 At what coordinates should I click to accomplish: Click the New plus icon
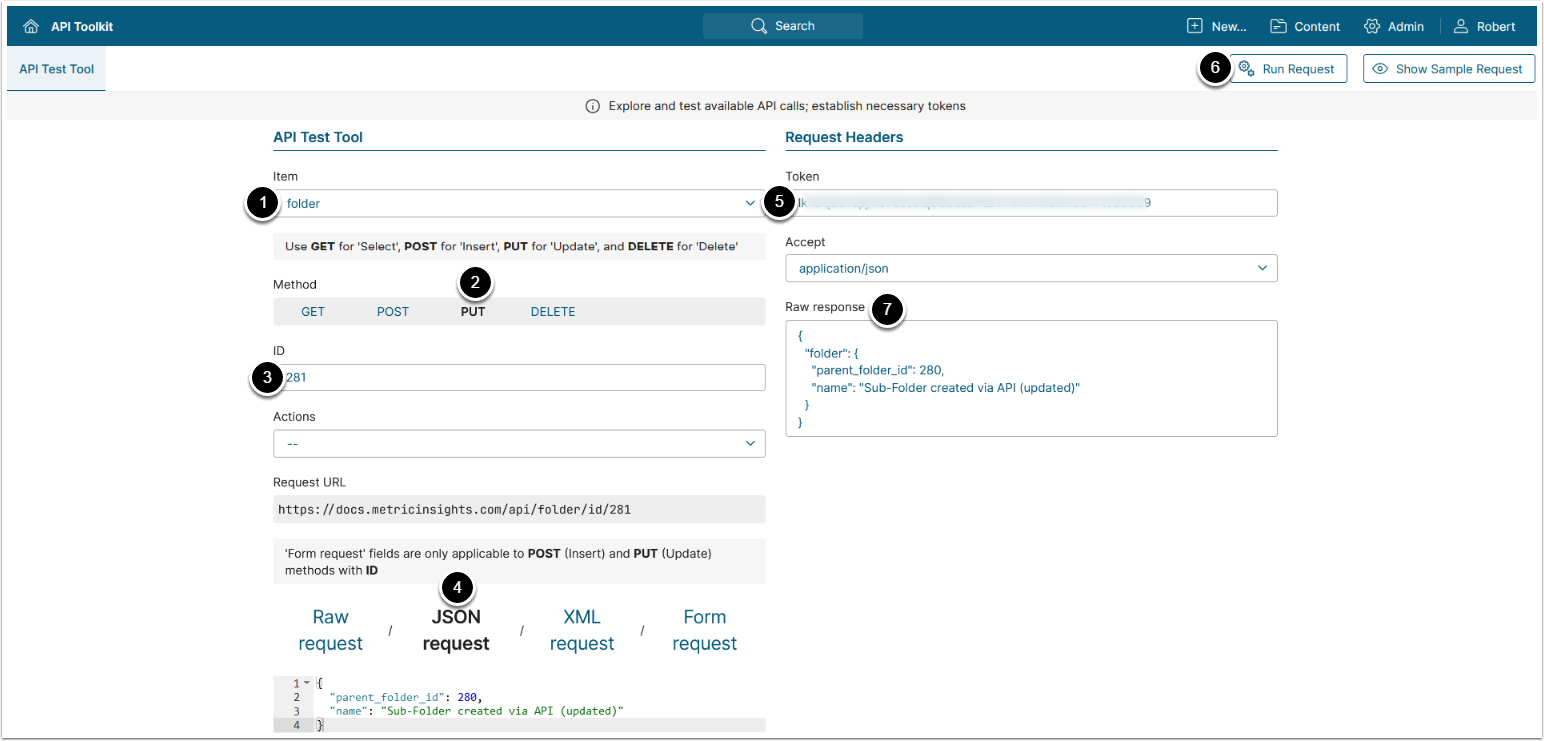coord(1195,26)
